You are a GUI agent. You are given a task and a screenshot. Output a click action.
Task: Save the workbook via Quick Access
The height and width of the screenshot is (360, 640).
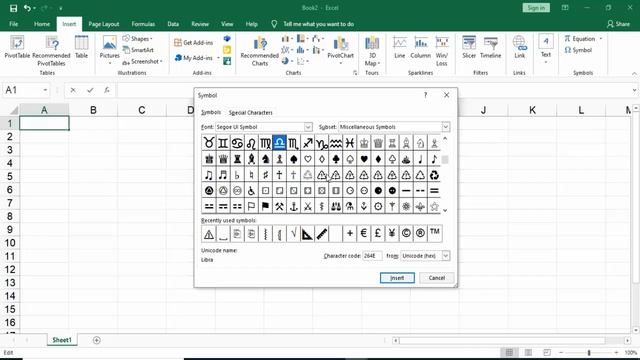click(13, 8)
